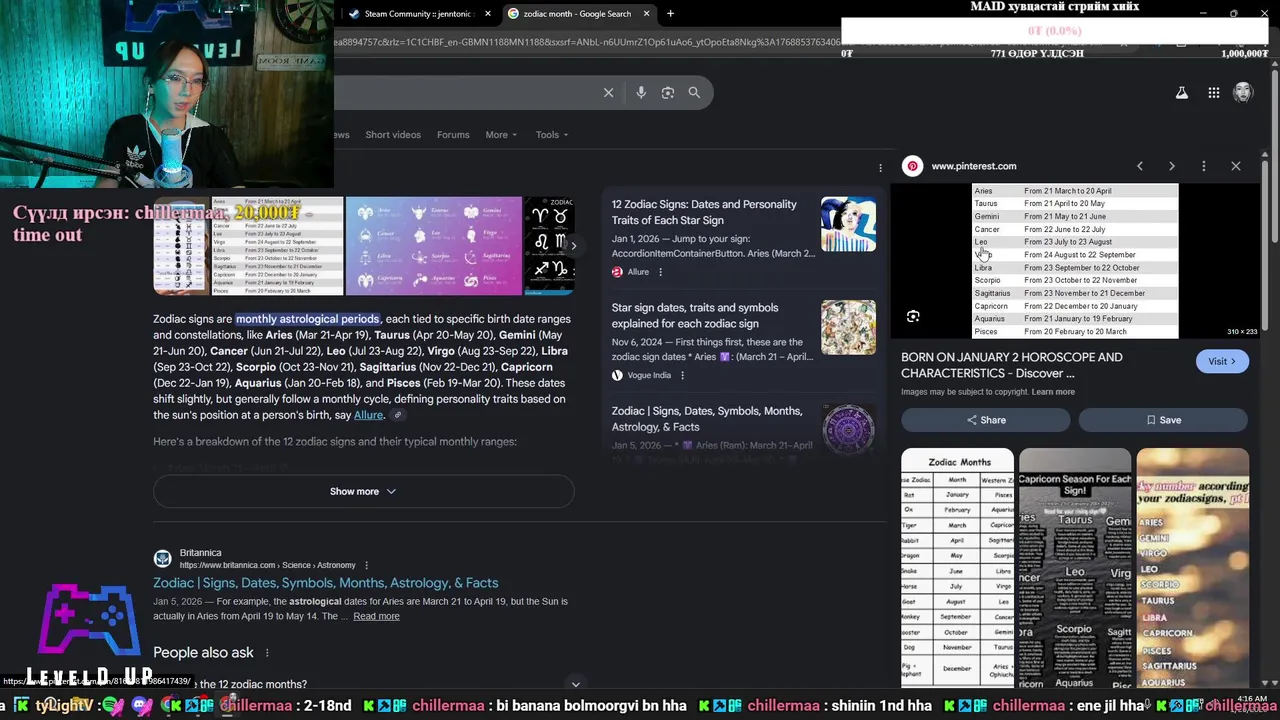Viewport: 1280px width, 720px height.
Task: Click www.pinterest.com source link
Action: (973, 166)
